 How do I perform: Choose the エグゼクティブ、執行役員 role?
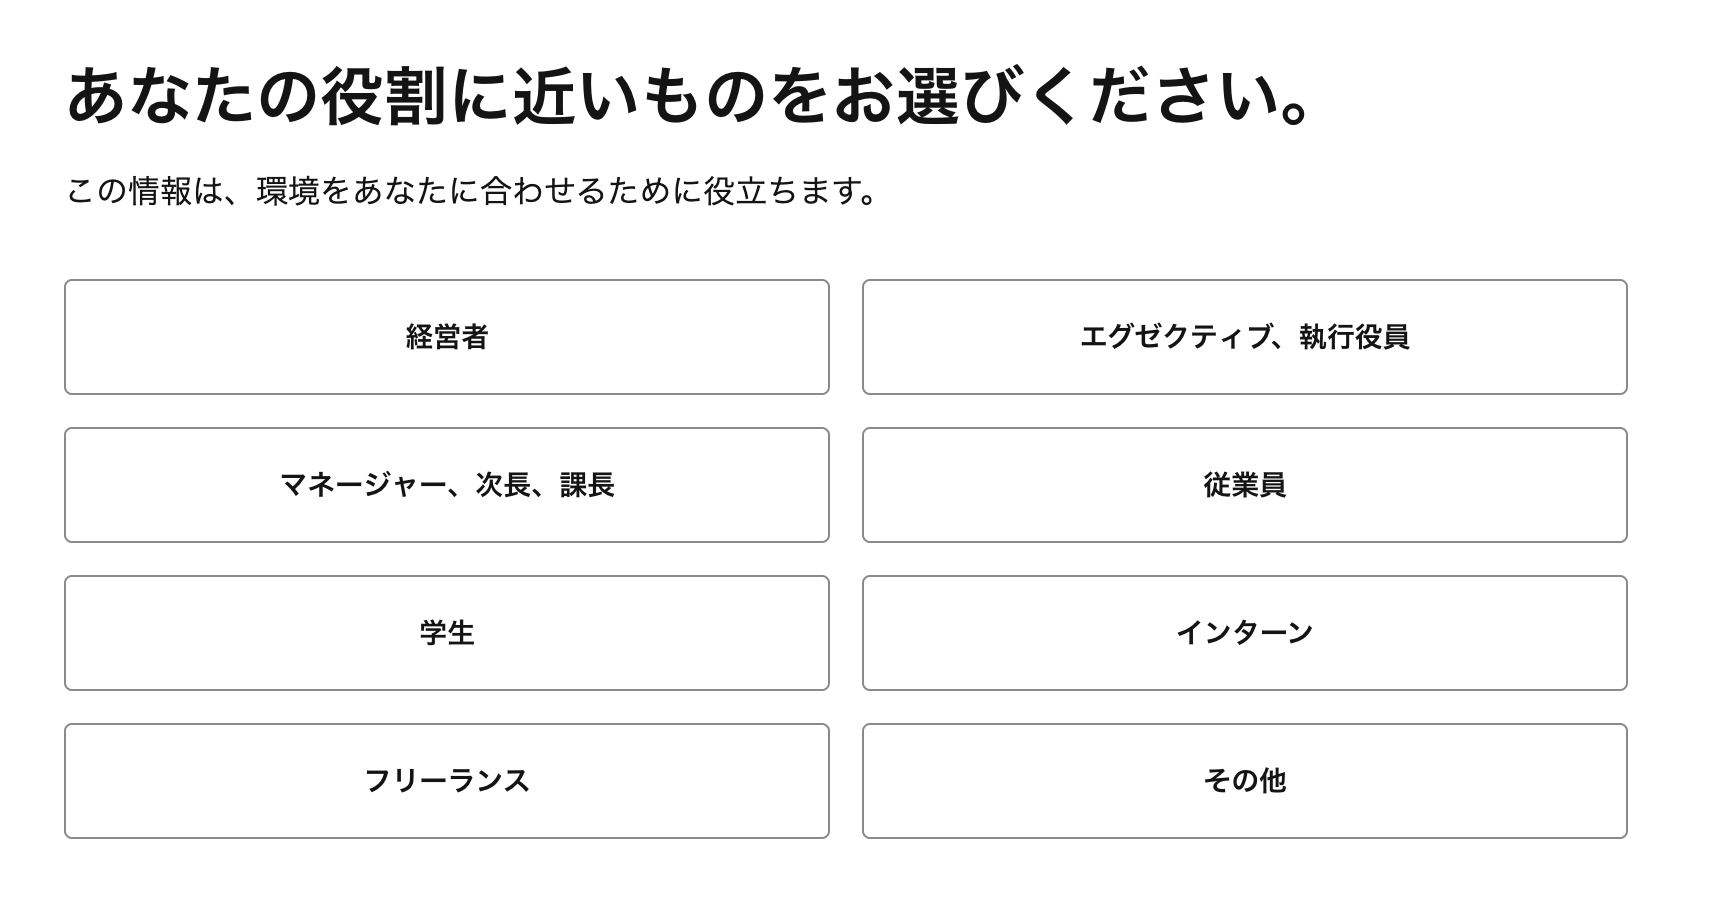click(x=1244, y=337)
